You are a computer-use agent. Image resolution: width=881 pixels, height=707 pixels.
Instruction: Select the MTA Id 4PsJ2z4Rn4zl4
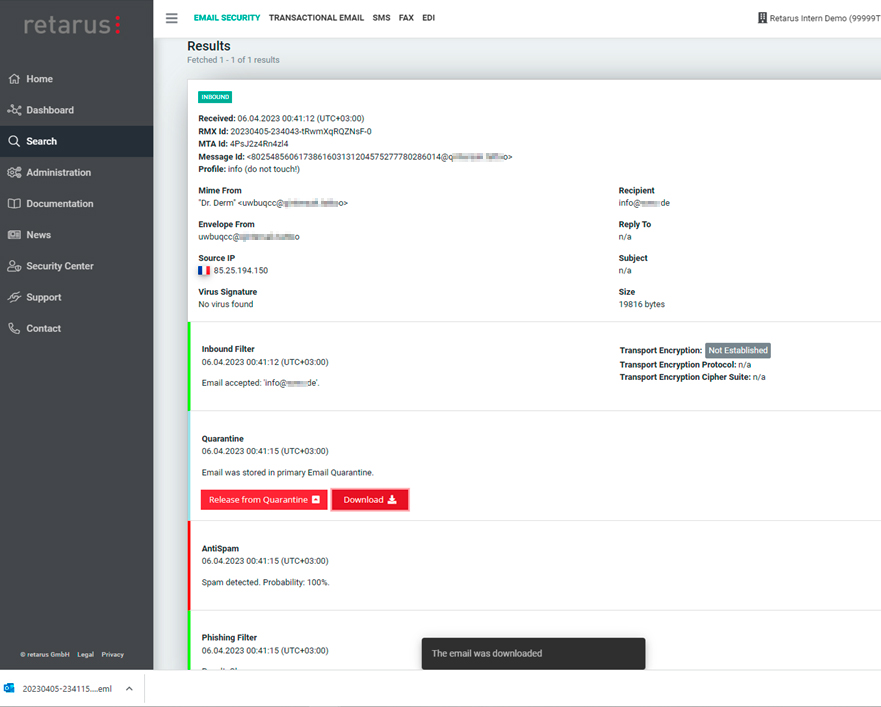pos(259,144)
